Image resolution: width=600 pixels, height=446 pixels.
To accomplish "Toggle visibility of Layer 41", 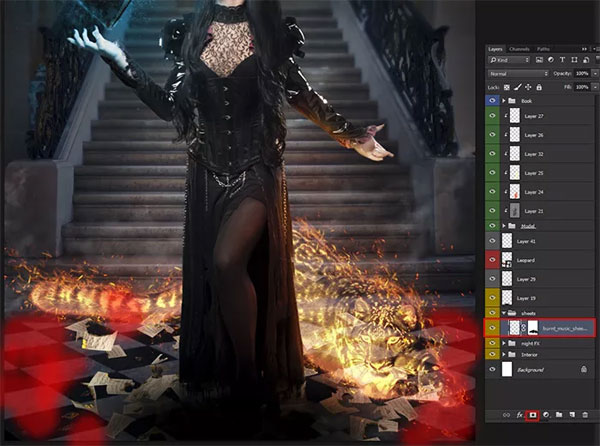I will pos(492,241).
